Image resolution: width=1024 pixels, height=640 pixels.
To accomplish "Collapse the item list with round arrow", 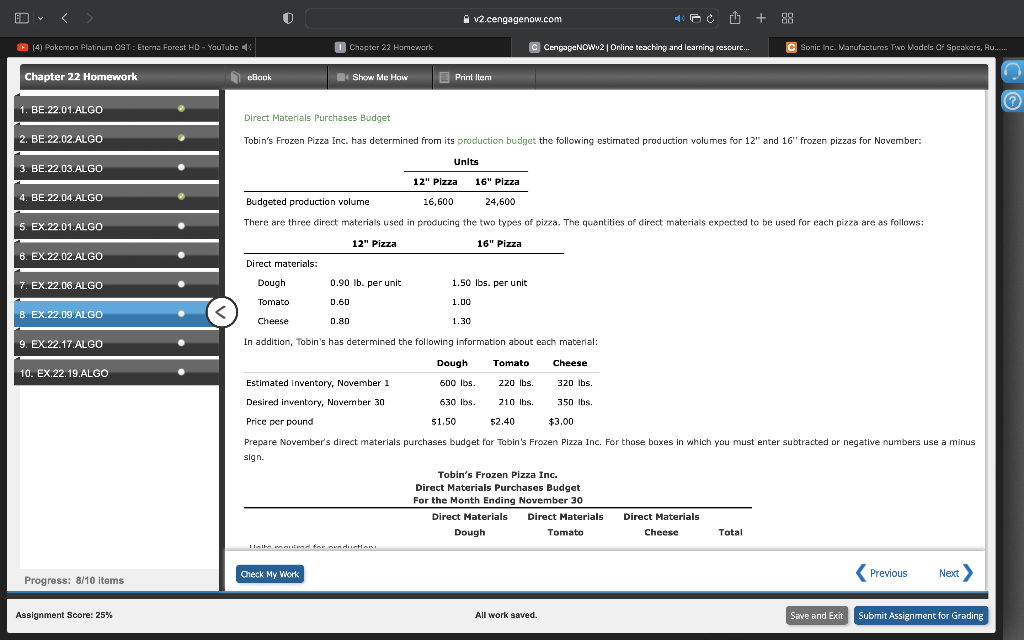I will (x=221, y=312).
